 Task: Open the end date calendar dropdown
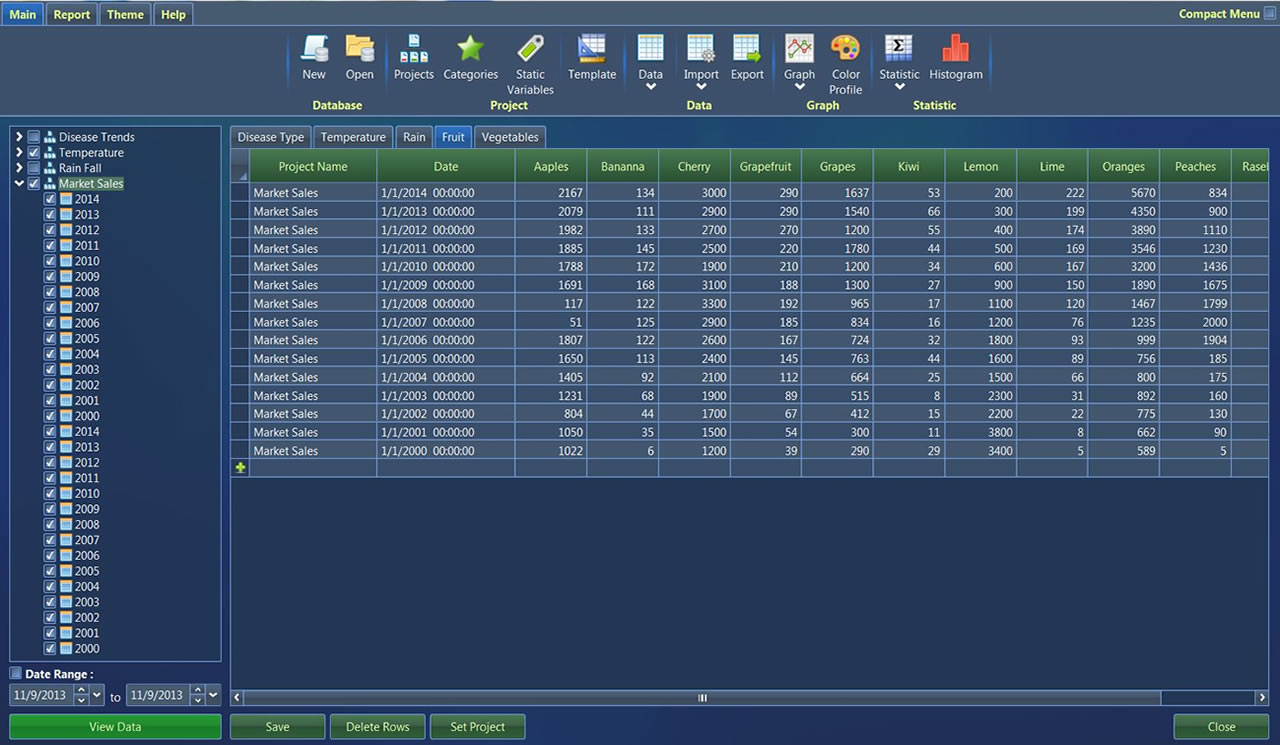click(x=213, y=695)
